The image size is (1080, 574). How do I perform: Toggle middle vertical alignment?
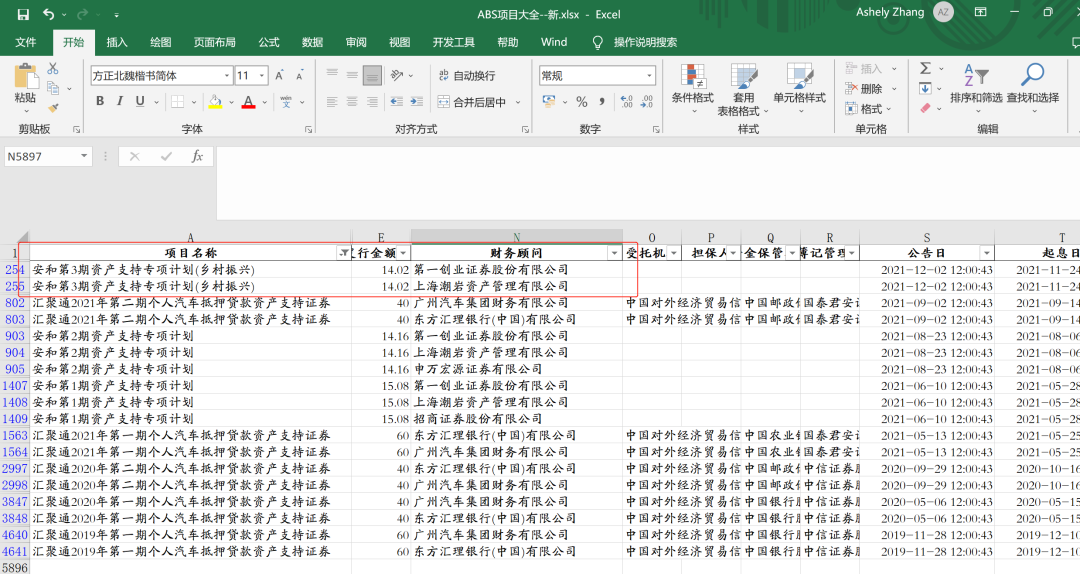pos(352,74)
